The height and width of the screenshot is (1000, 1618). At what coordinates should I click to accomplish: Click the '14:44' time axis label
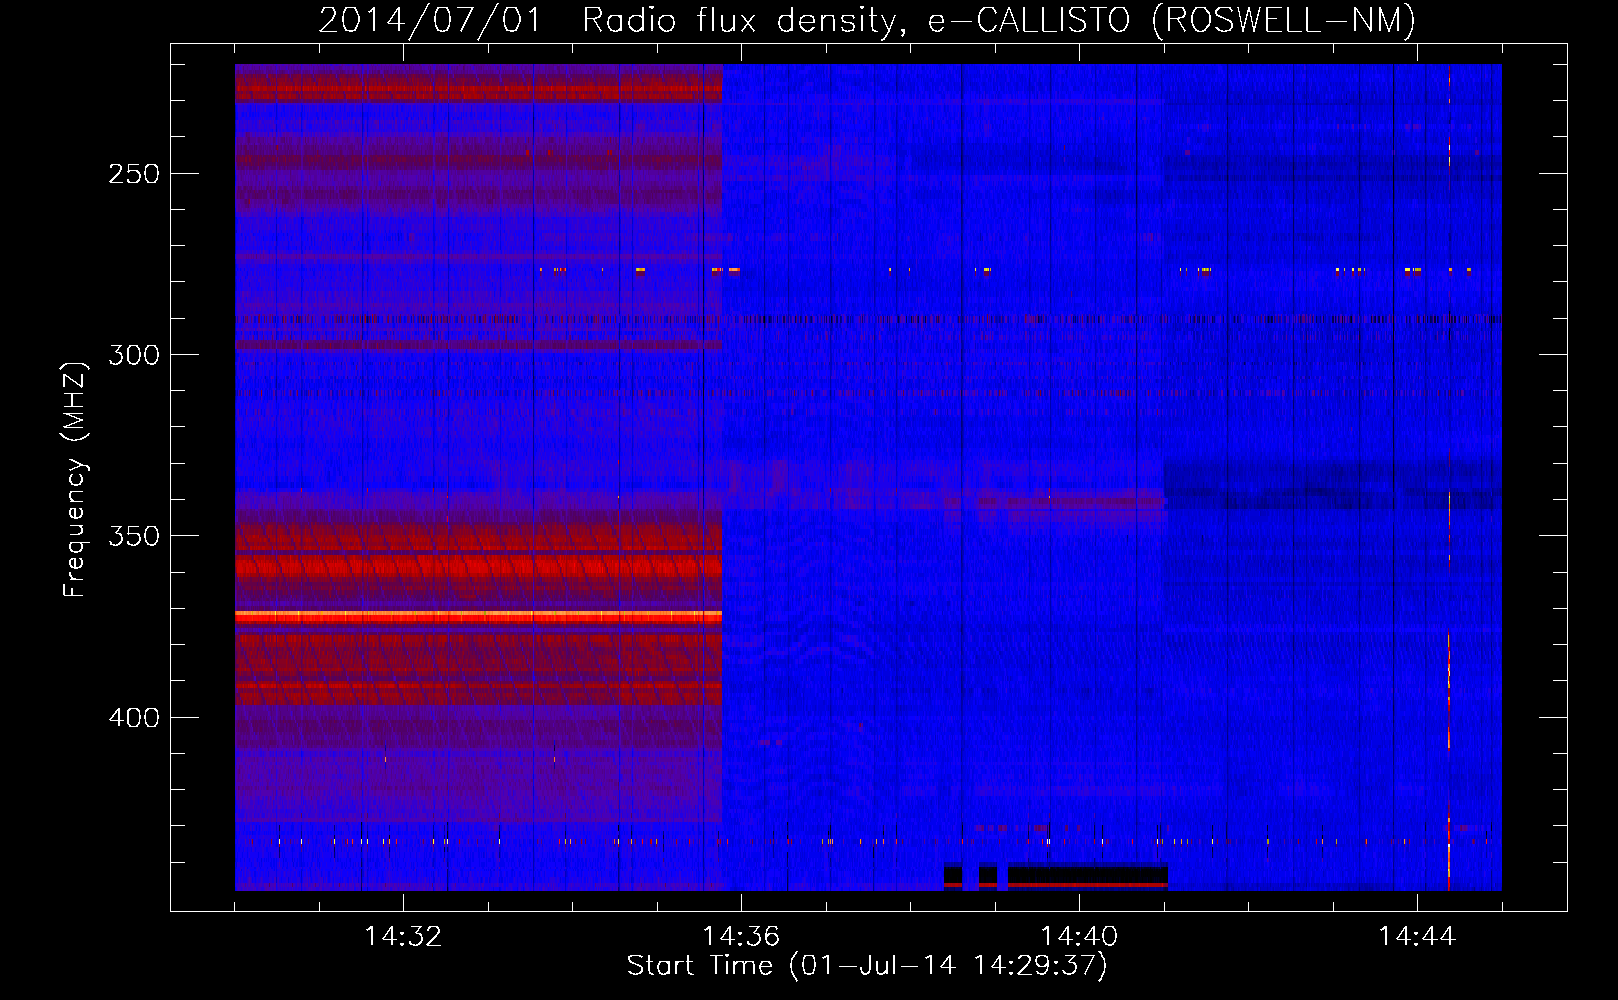[x=1417, y=937]
